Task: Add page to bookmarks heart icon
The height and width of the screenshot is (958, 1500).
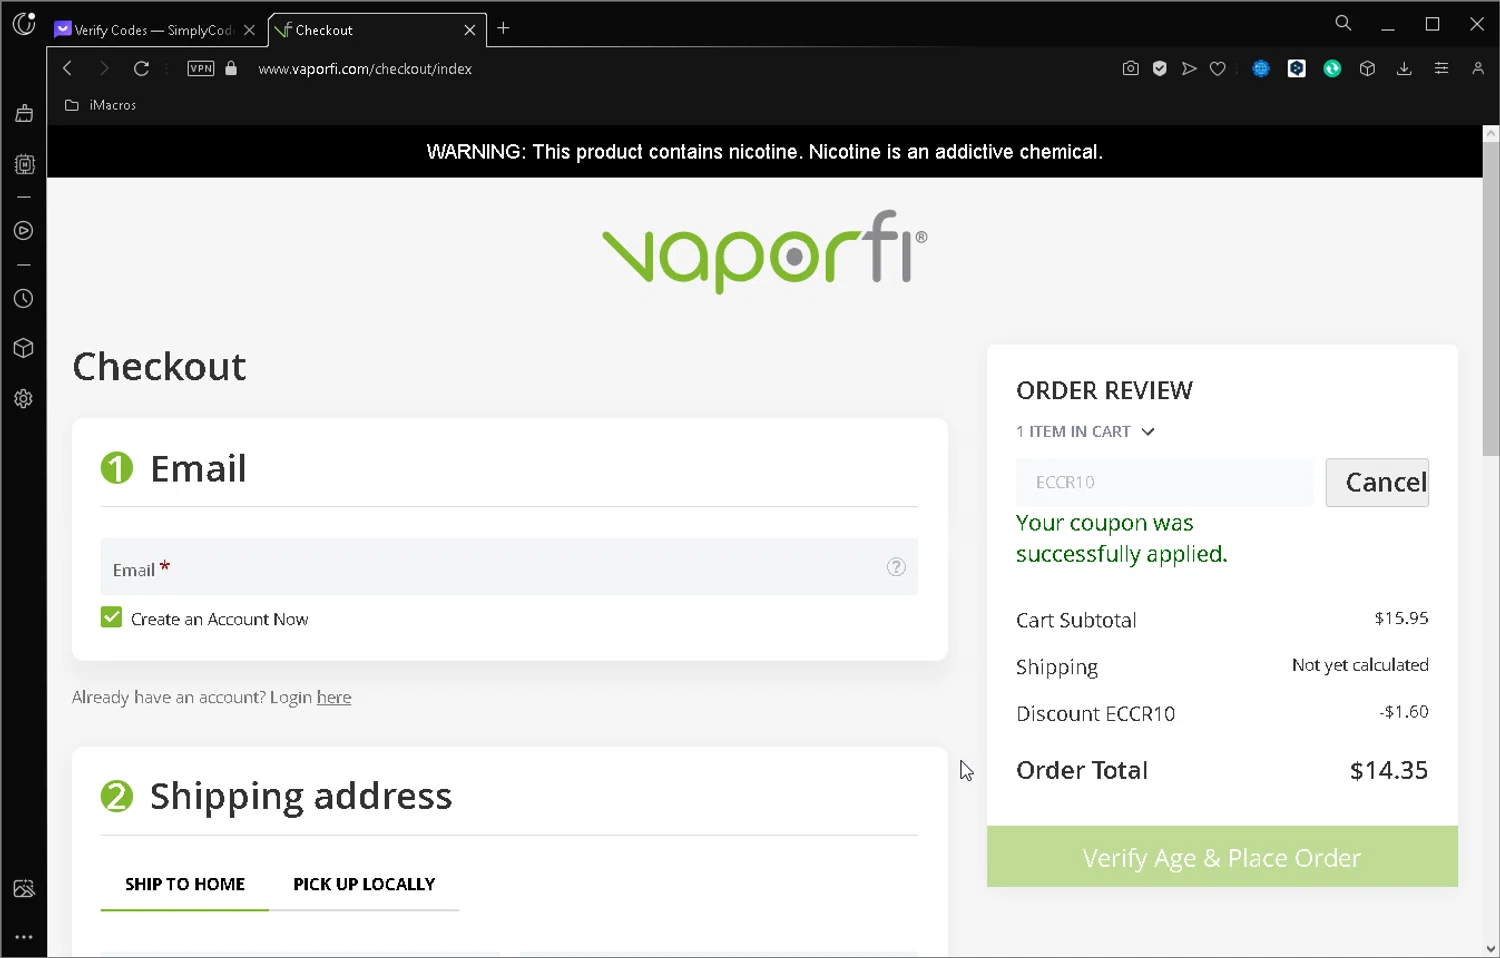Action: [x=1217, y=68]
